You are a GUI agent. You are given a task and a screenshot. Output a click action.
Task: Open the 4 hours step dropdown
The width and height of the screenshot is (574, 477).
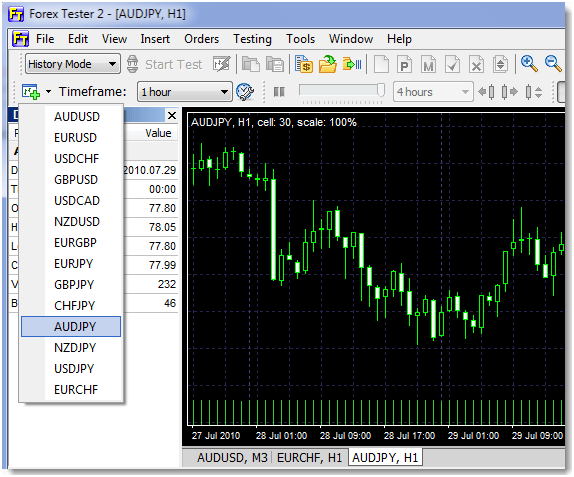(x=433, y=92)
